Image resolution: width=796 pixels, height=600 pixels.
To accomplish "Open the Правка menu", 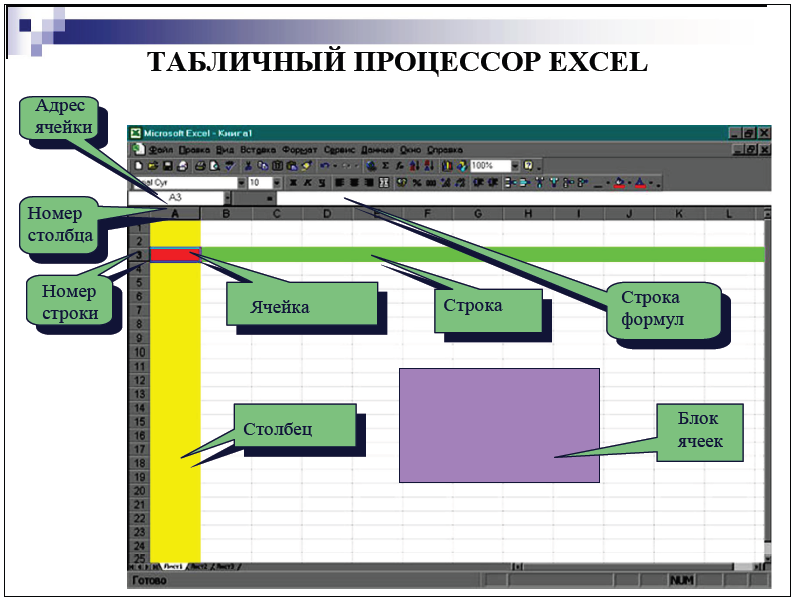I will click(194, 150).
